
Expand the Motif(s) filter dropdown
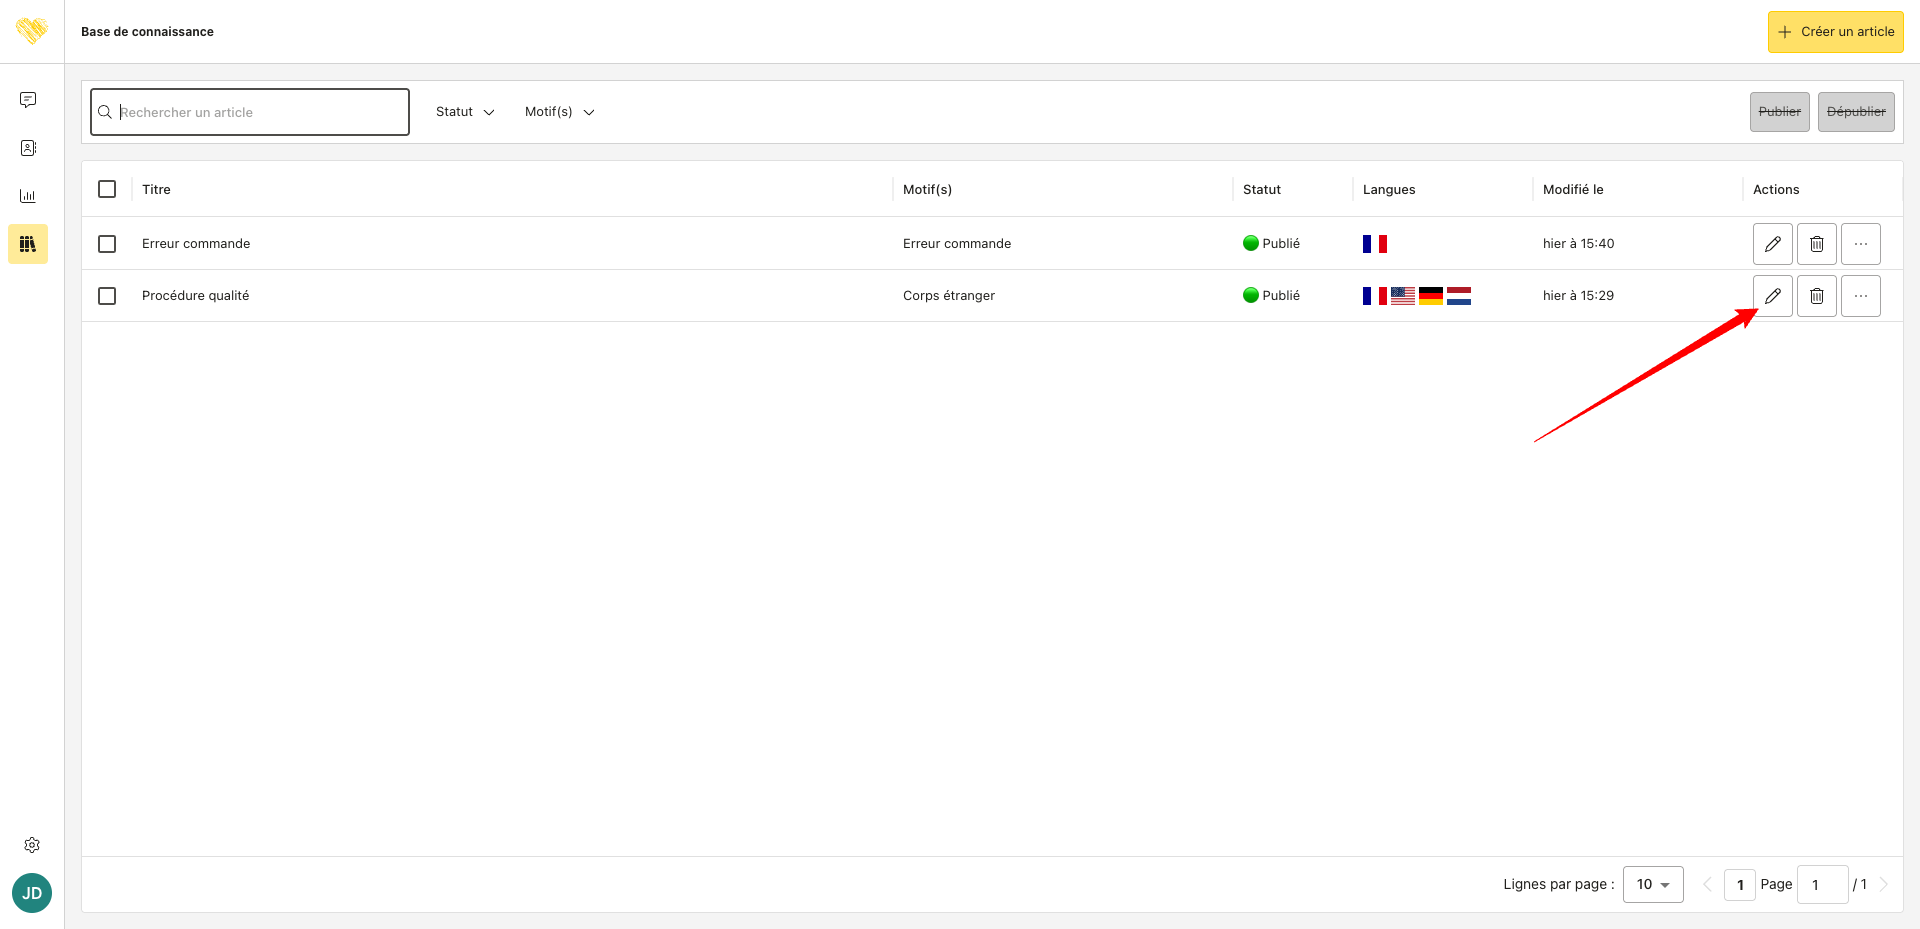[x=559, y=112]
